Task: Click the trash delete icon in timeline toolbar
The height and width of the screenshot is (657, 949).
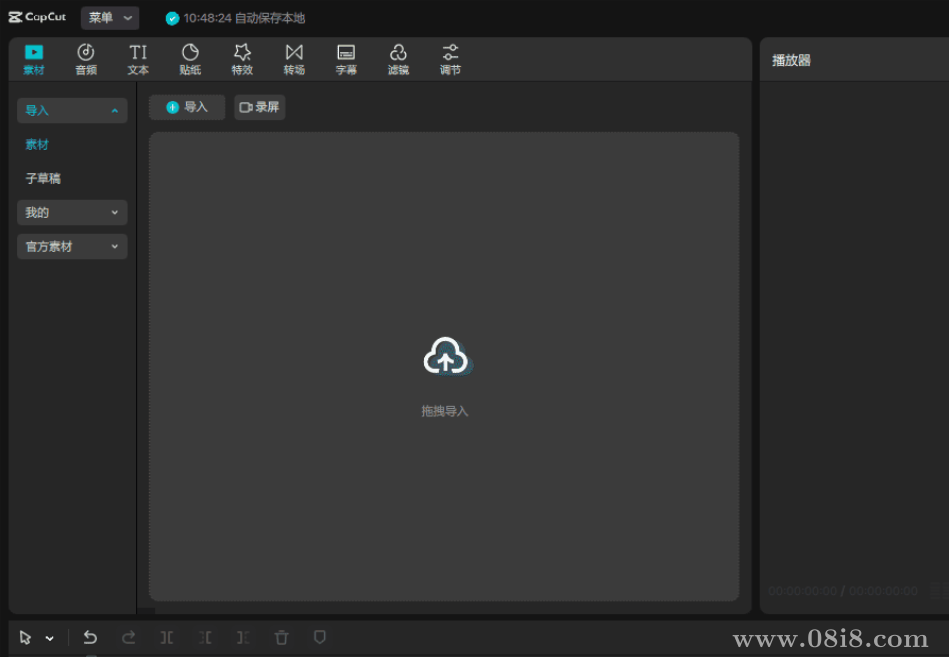Action: point(282,637)
